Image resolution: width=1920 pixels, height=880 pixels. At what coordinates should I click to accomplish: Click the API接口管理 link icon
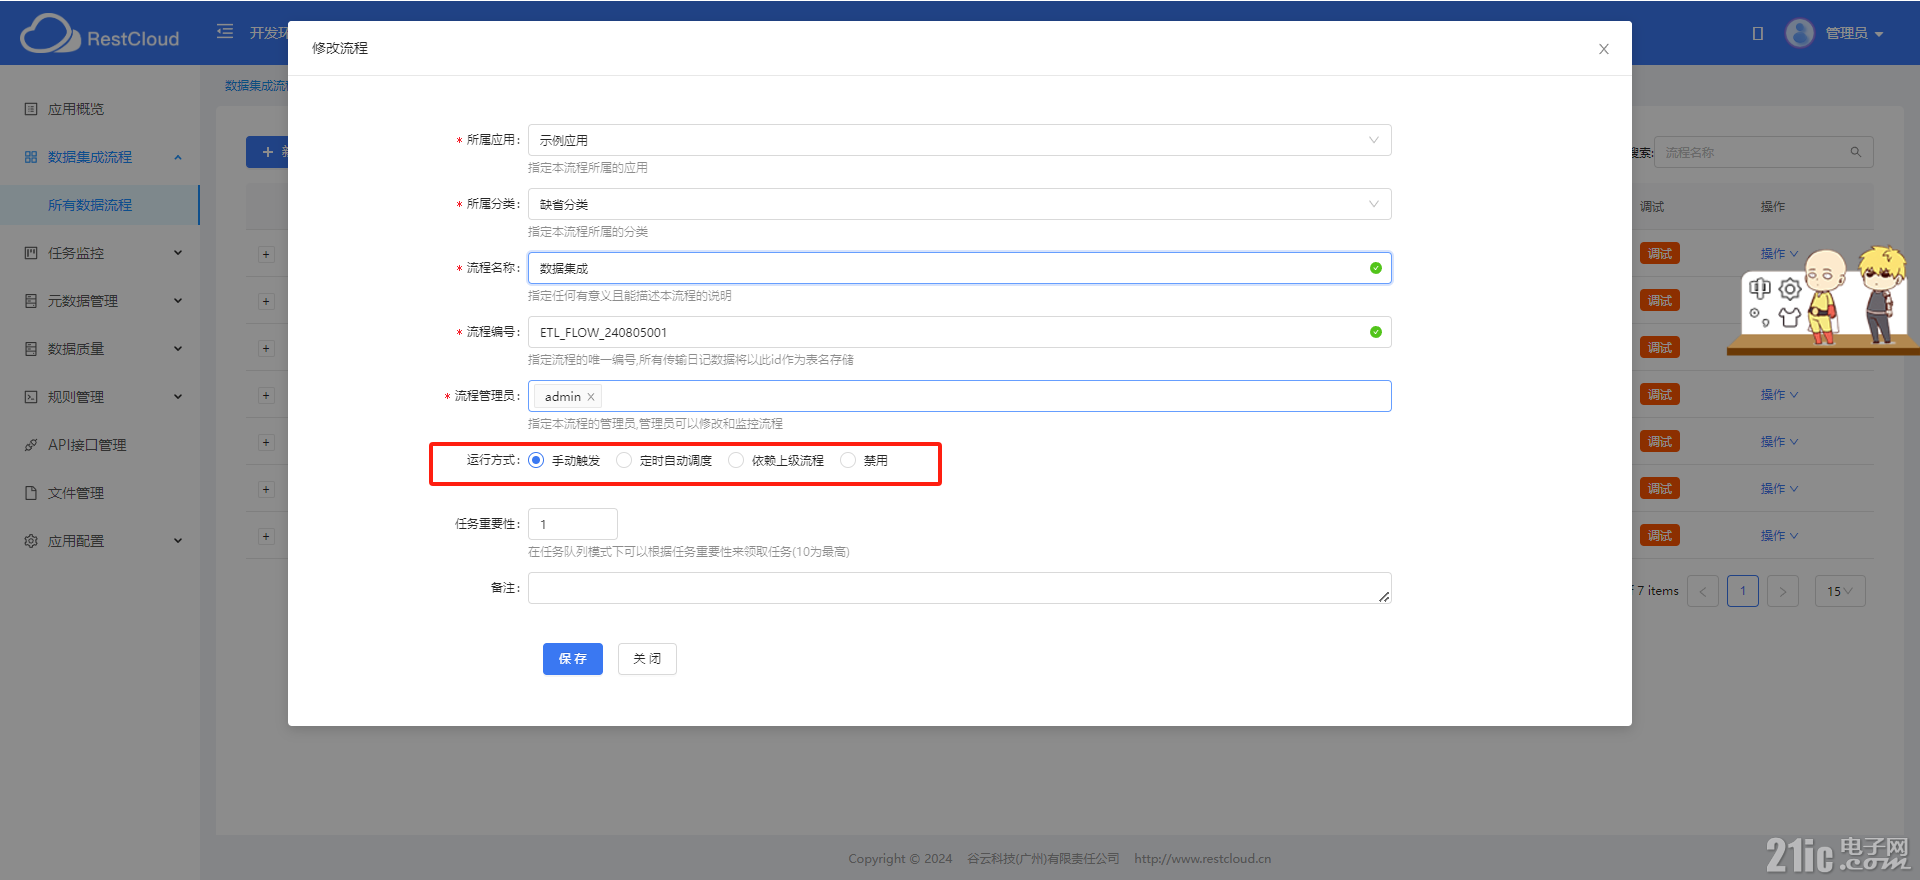coord(31,445)
